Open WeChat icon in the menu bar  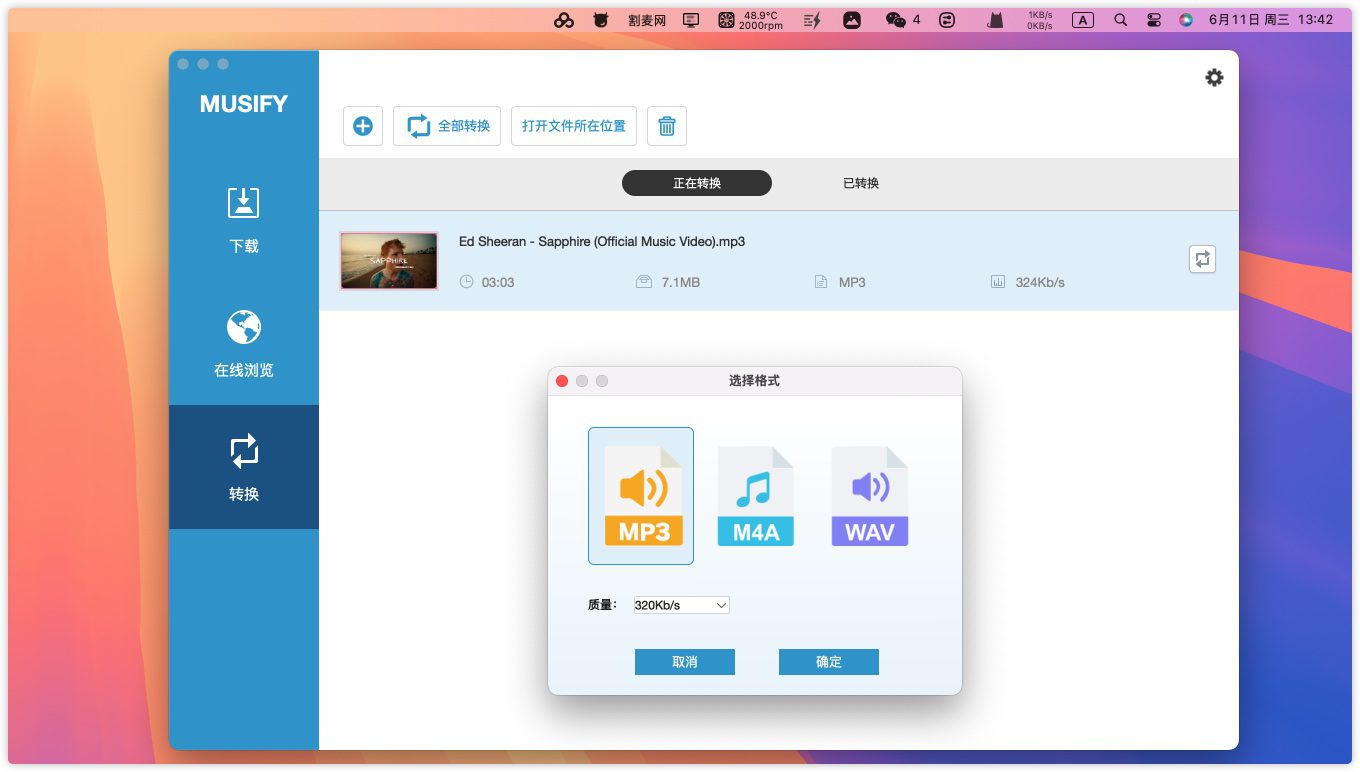tap(896, 19)
